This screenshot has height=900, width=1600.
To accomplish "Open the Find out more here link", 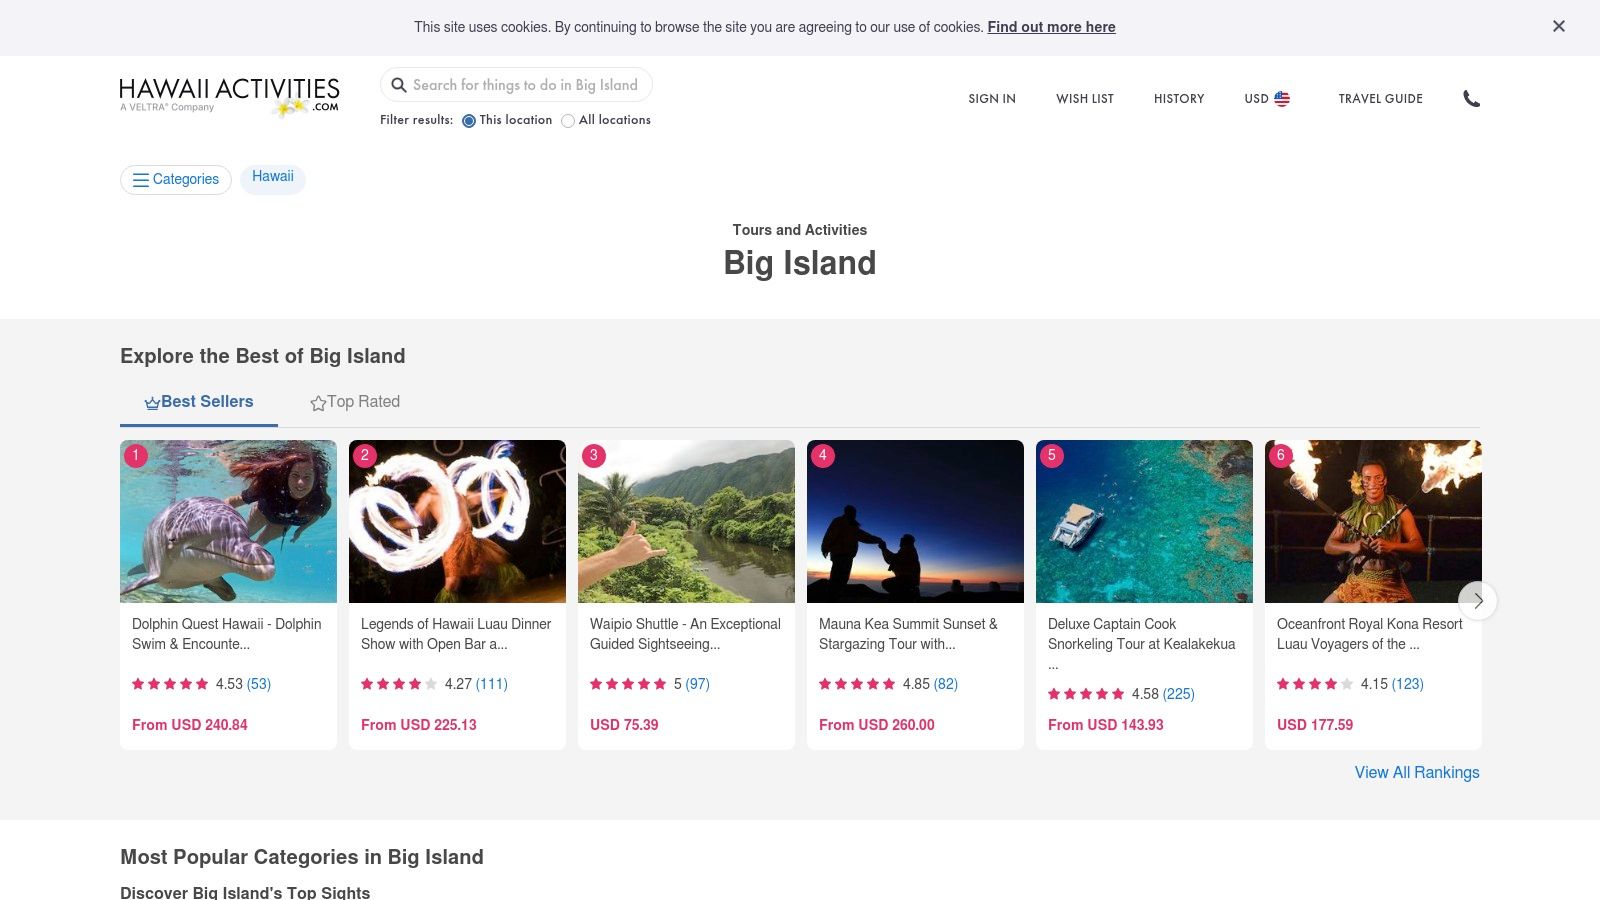I will click(x=1051, y=27).
